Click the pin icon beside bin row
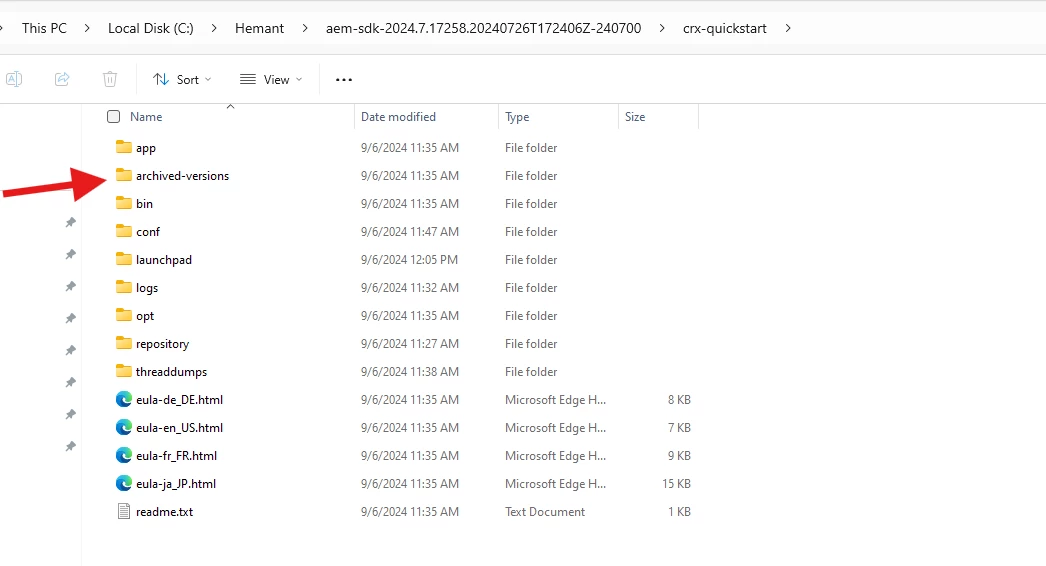The height and width of the screenshot is (566, 1046). click(x=70, y=222)
